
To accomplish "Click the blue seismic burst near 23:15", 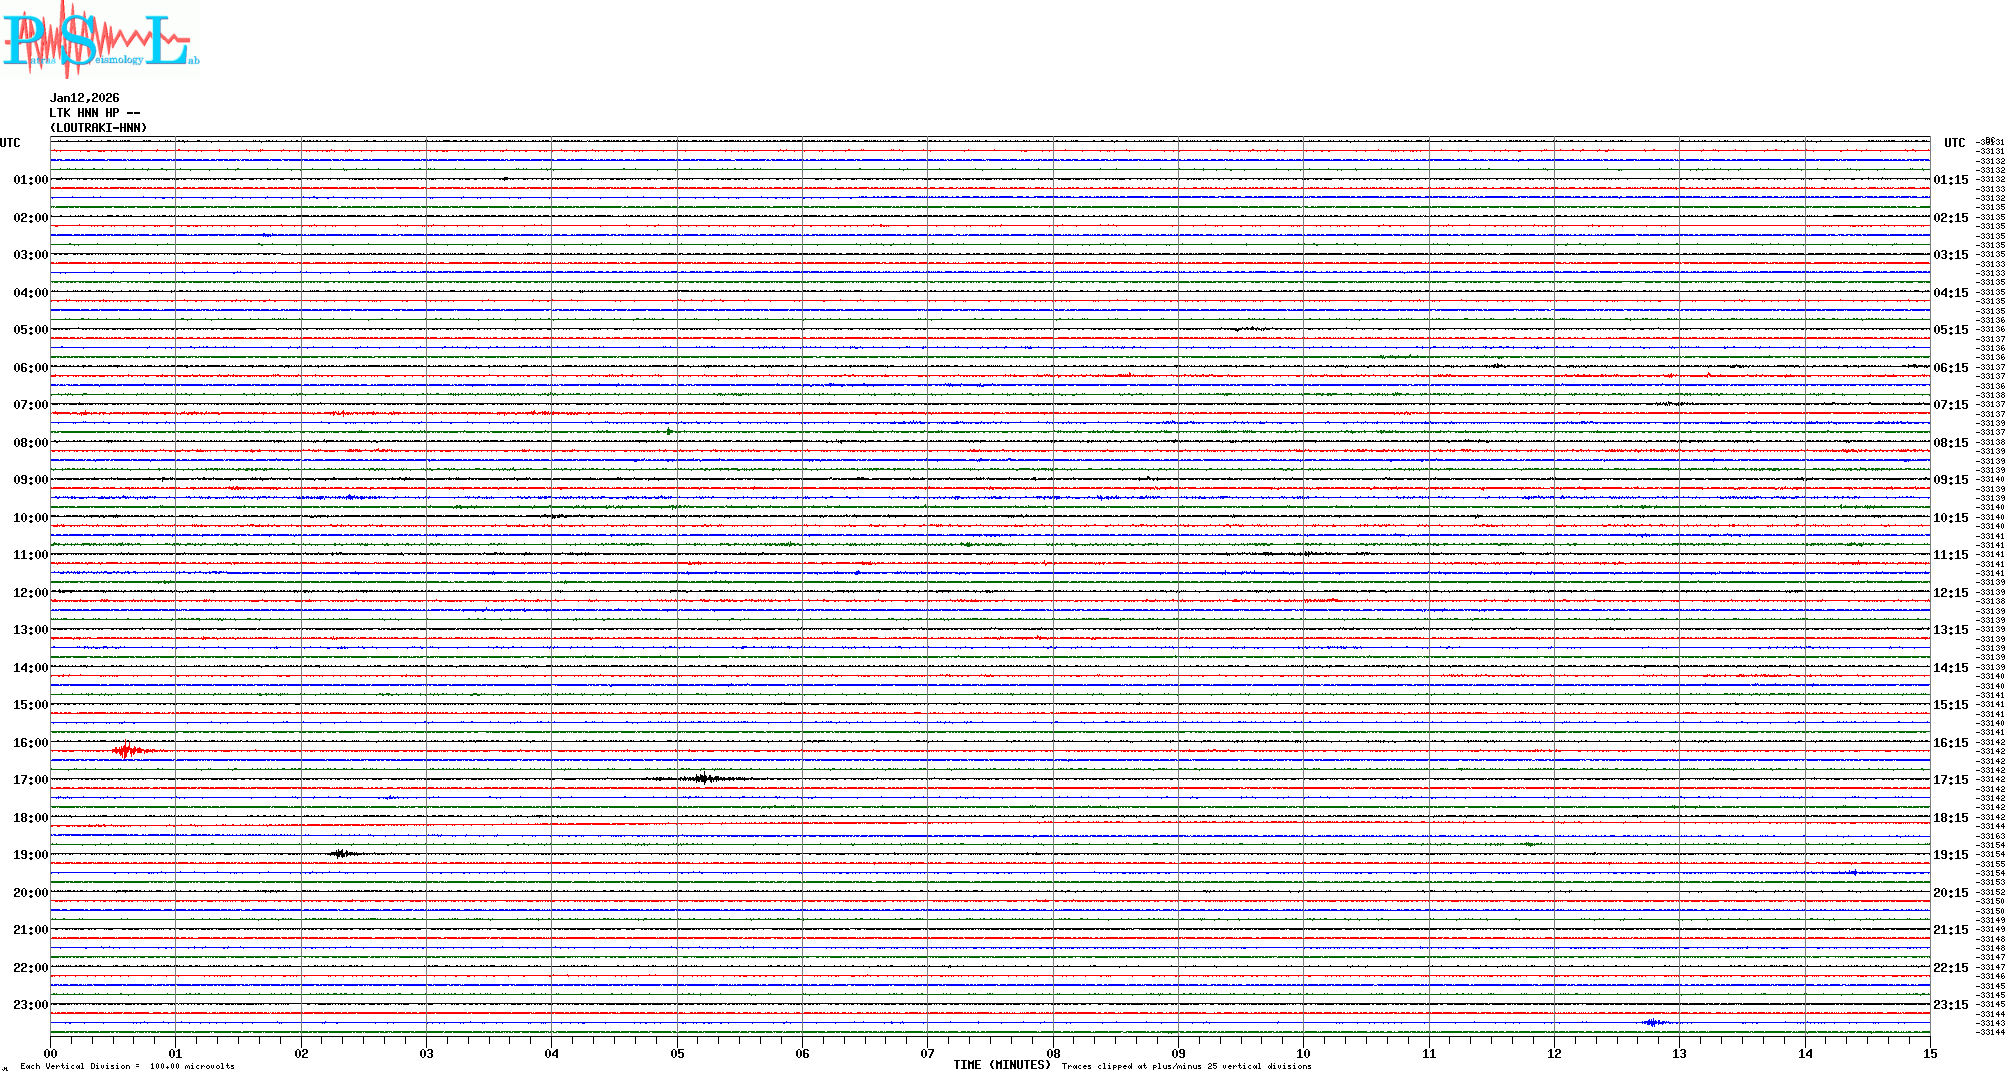I will click(1653, 1022).
